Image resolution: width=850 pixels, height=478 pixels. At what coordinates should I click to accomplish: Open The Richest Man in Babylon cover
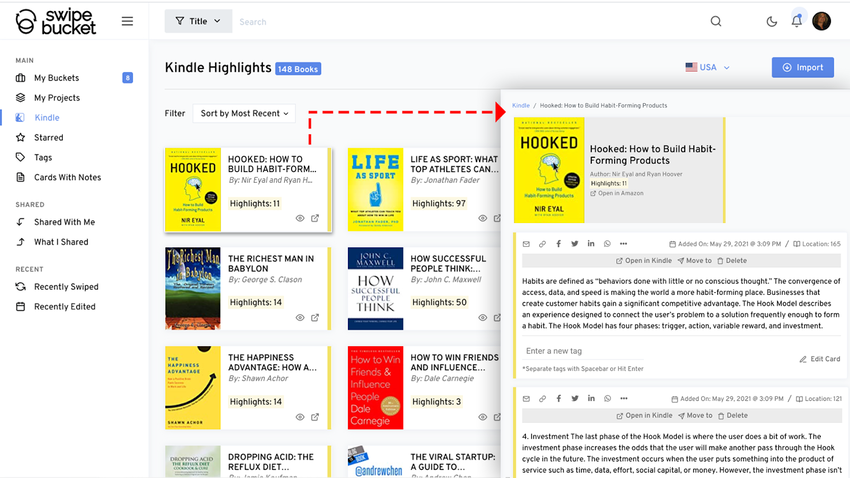193,288
